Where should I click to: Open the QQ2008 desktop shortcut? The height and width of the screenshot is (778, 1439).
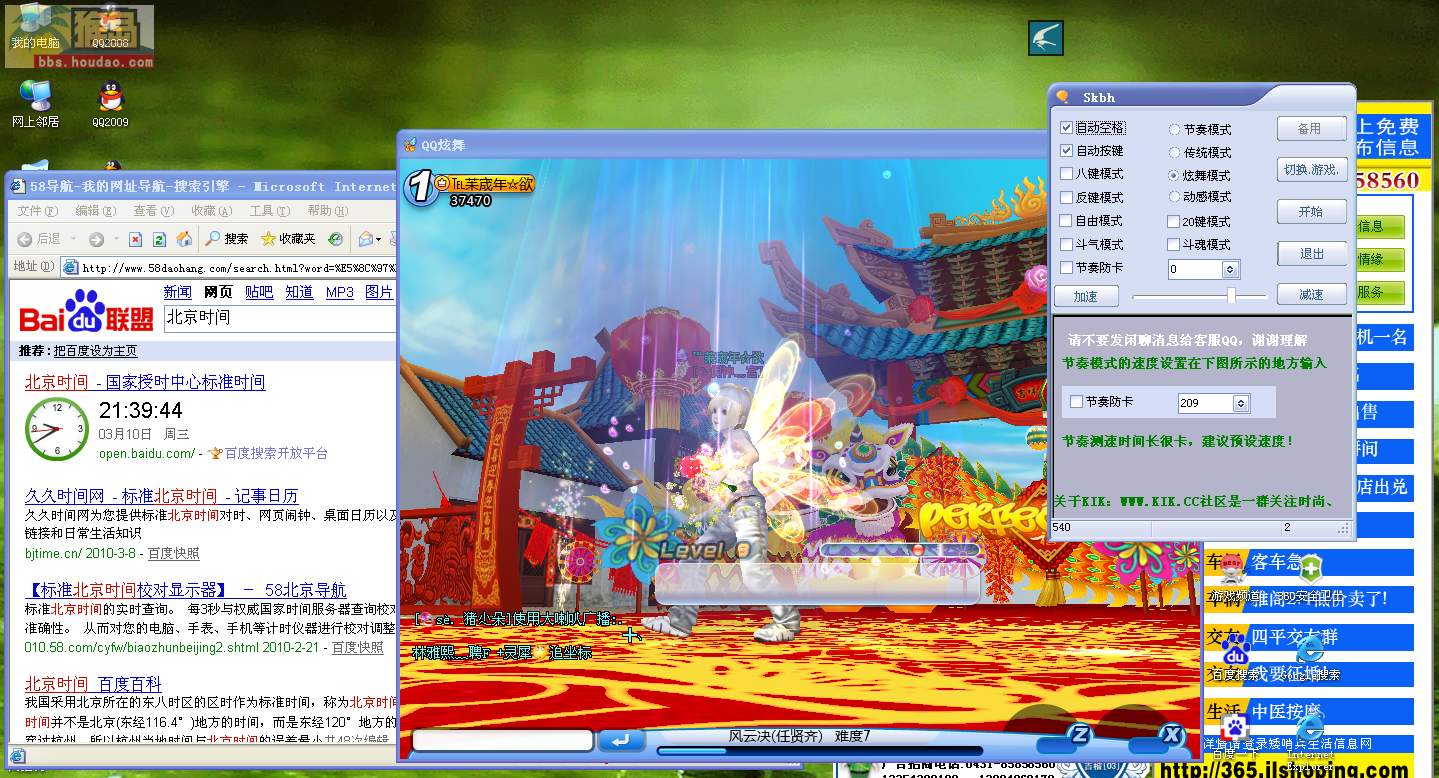click(x=110, y=25)
